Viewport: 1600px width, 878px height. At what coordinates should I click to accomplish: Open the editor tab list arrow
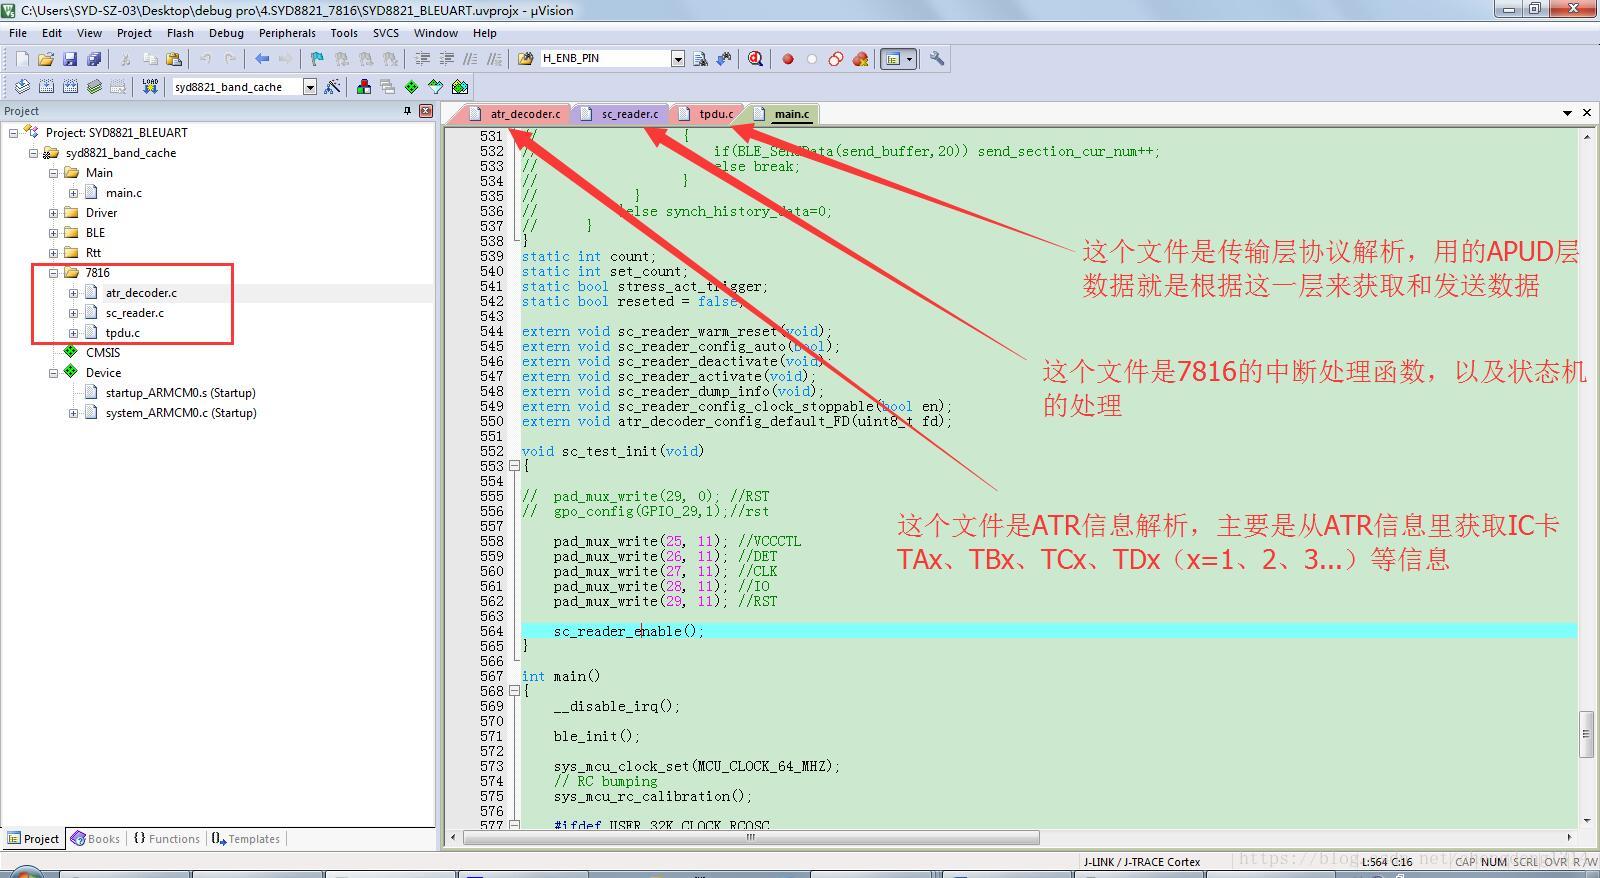(1567, 113)
